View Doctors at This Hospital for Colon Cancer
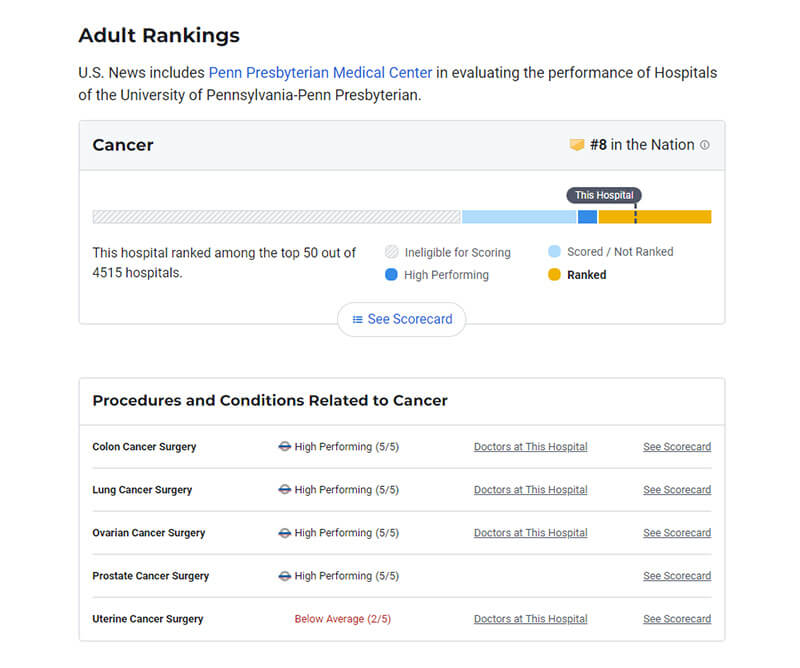The height and width of the screenshot is (668, 800). [x=531, y=447]
